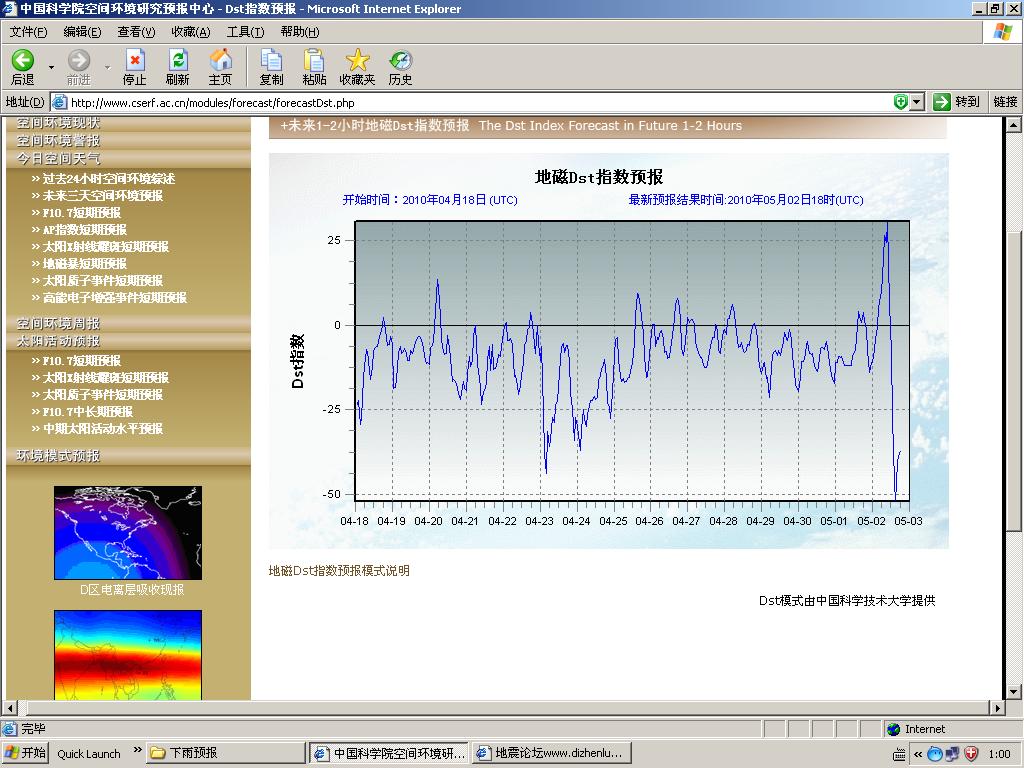1024x768 pixels.
Task: Click the Refresh (刷新) toolbar icon
Action: pyautogui.click(x=178, y=61)
